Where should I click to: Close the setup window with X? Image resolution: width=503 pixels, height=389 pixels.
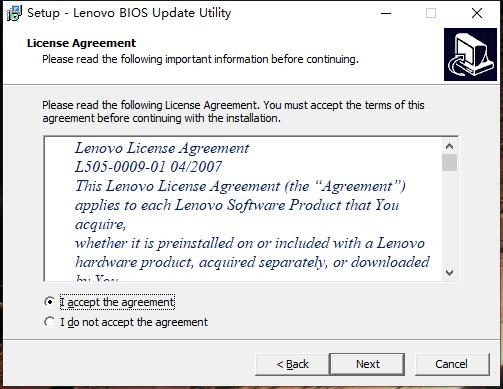[477, 13]
